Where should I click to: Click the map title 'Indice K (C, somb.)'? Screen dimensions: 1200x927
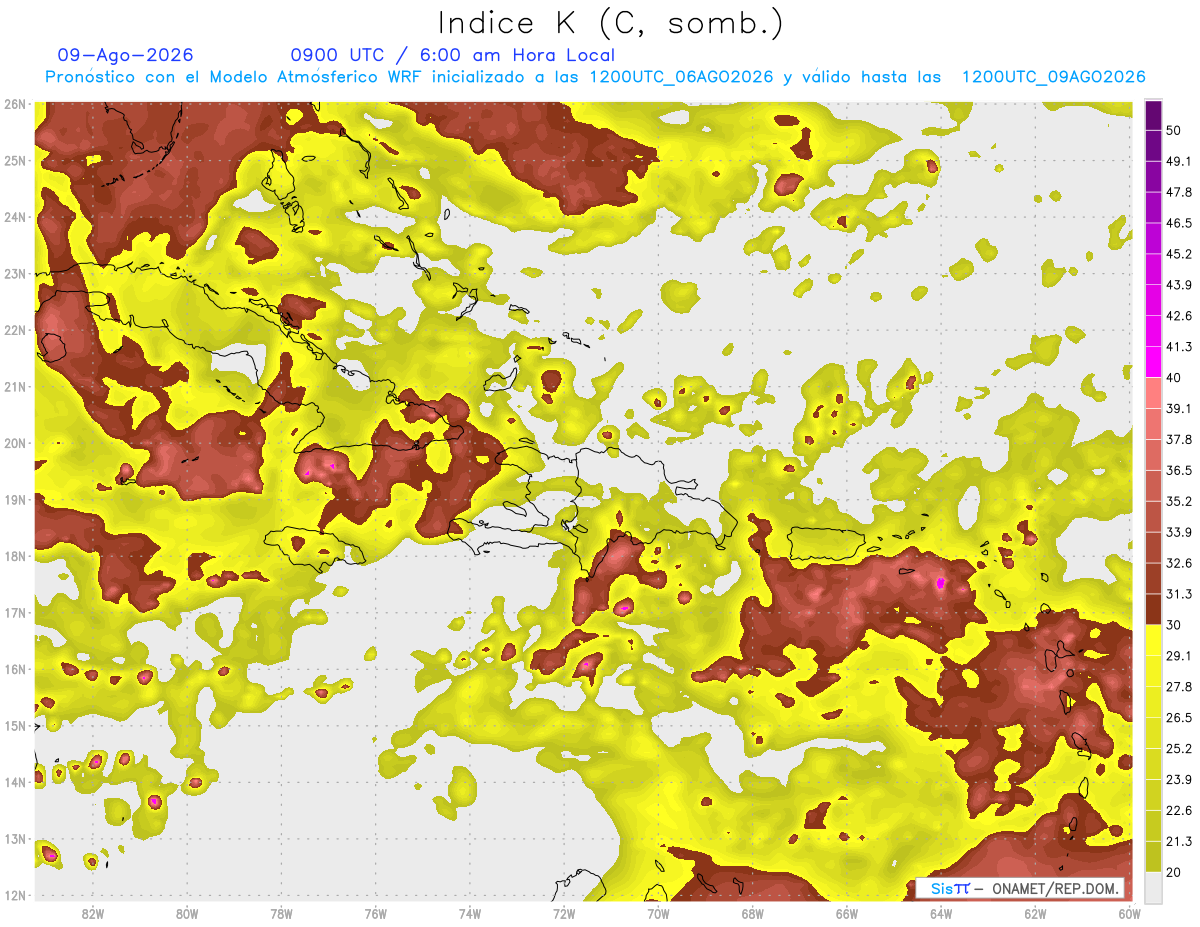(611, 23)
